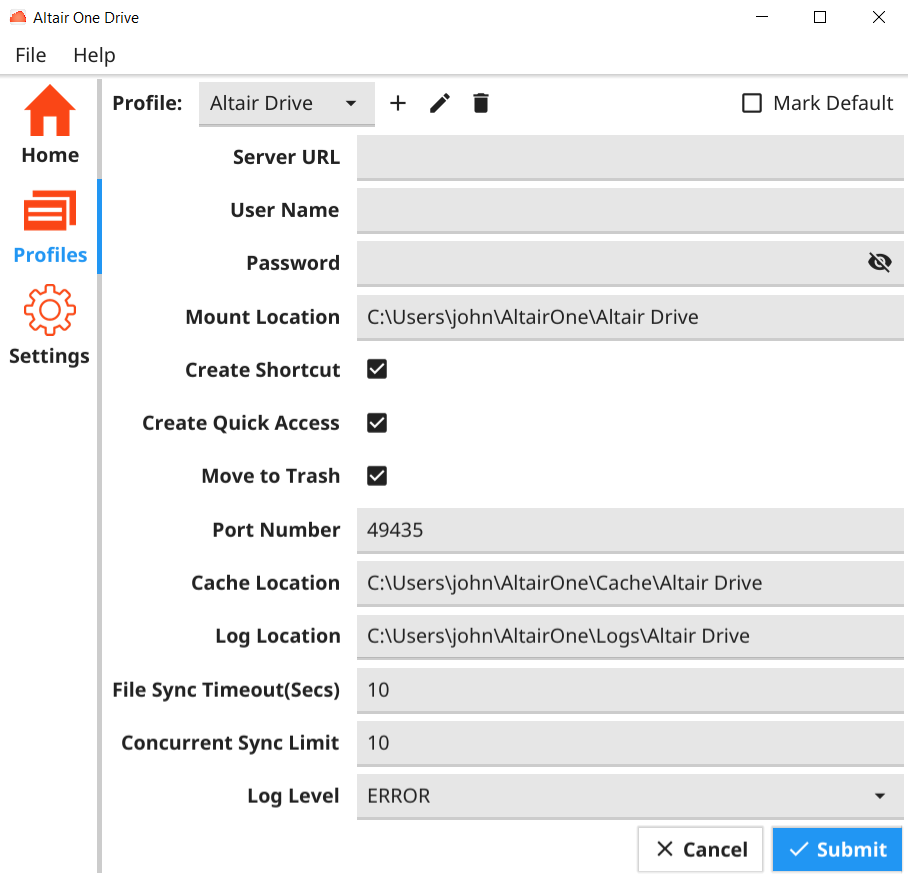Edit profile using the pencil icon

tap(440, 103)
